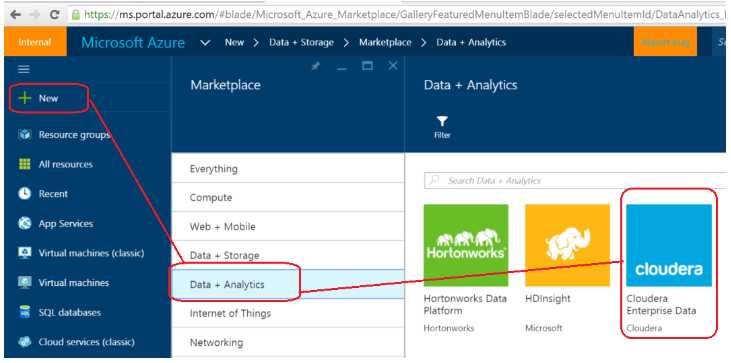Select the HDInsight tile
This screenshot has width=731, height=363.
tap(567, 268)
